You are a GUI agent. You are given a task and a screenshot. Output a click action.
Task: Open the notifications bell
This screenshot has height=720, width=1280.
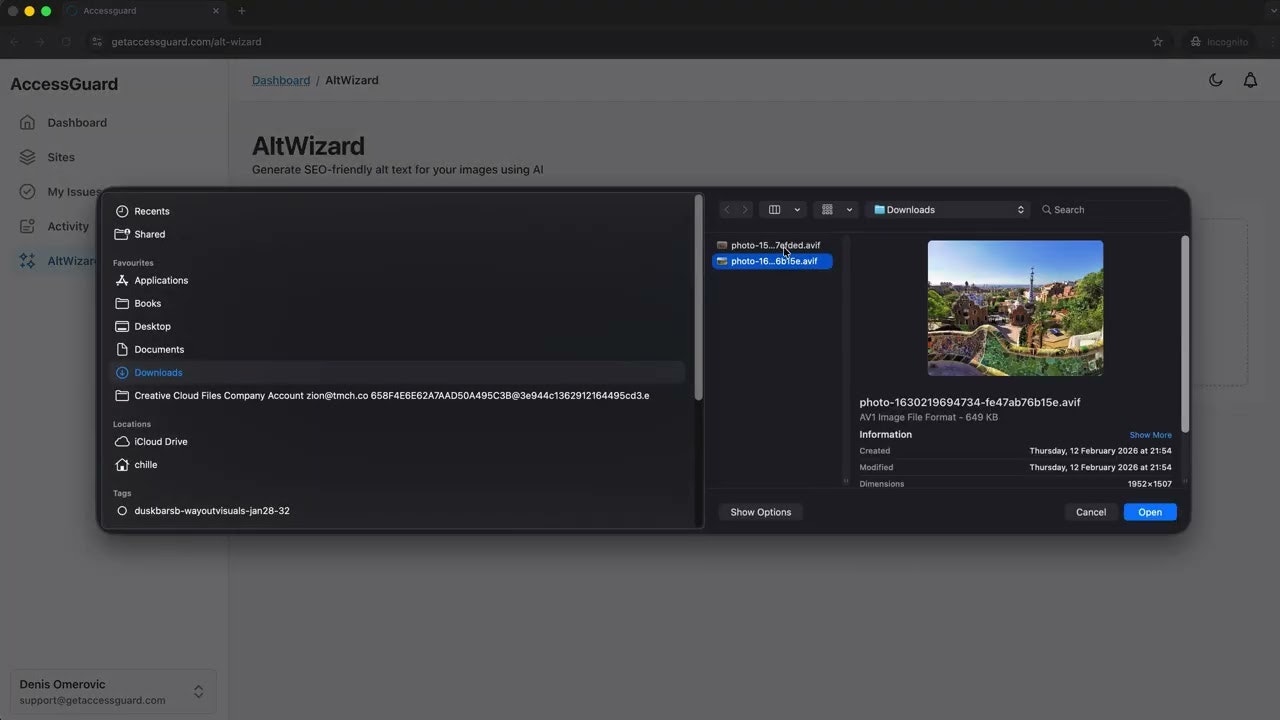coord(1250,80)
